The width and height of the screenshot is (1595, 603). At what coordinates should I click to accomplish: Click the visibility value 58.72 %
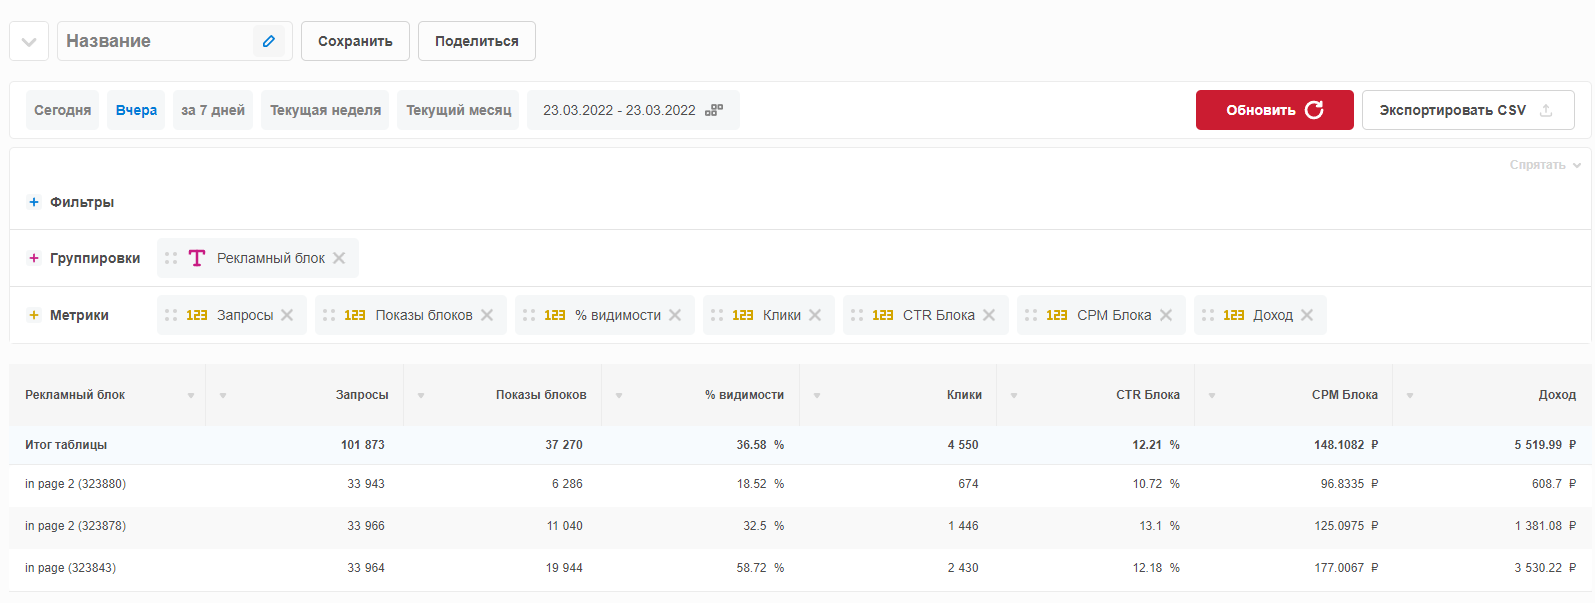point(760,568)
